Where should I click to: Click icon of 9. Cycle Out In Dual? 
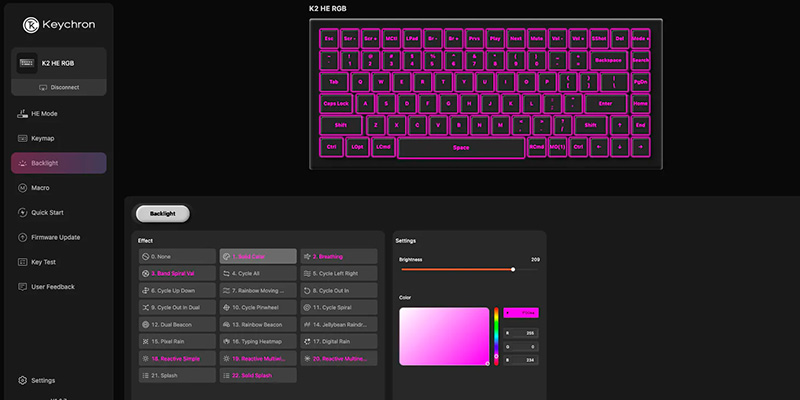click(x=145, y=308)
